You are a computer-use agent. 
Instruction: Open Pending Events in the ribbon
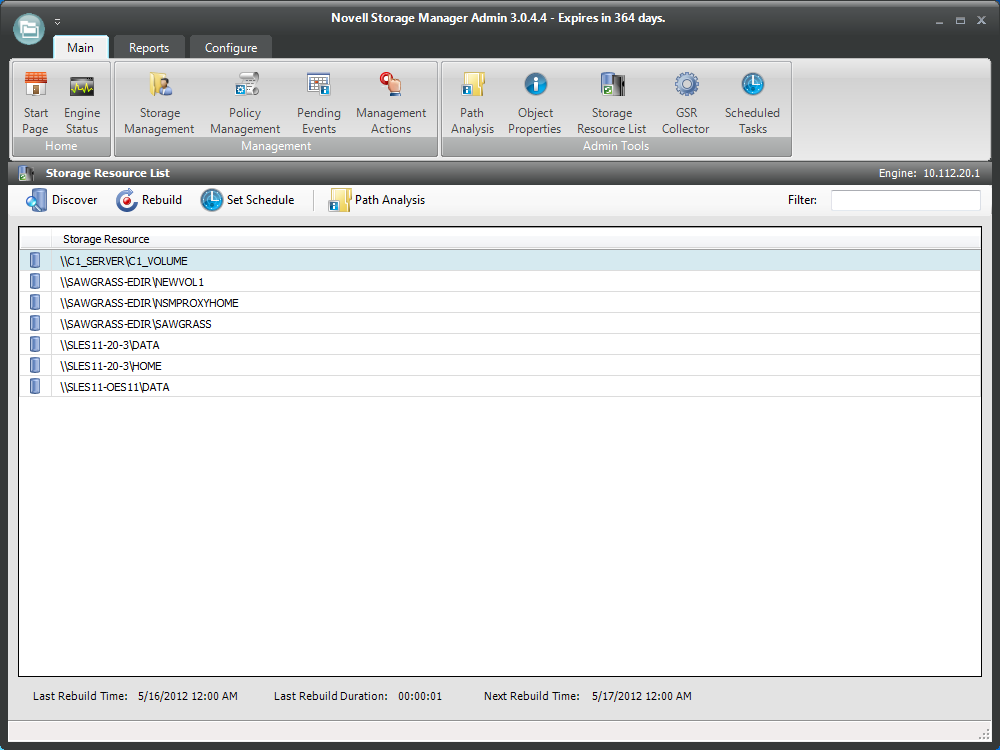(x=319, y=102)
